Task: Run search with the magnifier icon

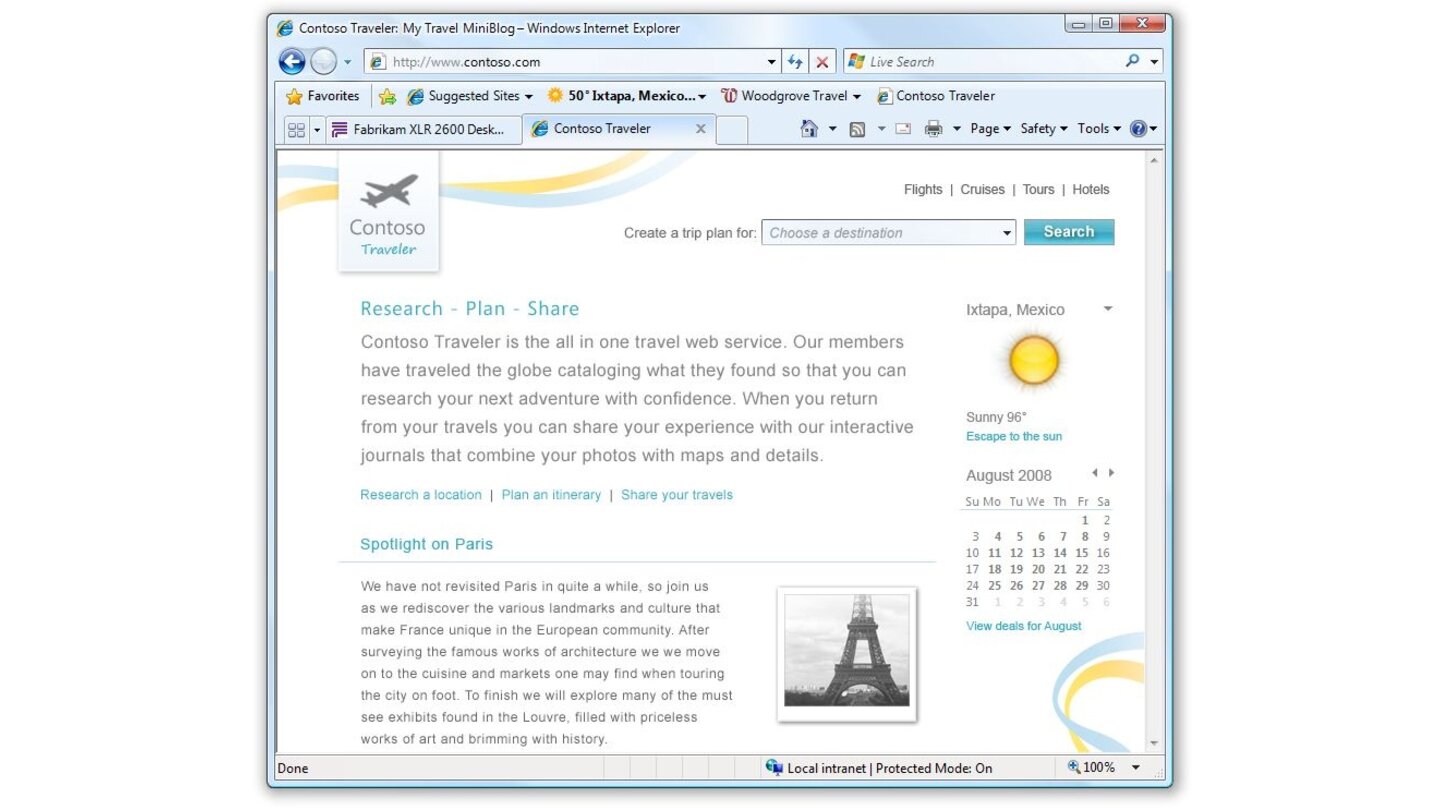Action: point(1132,61)
